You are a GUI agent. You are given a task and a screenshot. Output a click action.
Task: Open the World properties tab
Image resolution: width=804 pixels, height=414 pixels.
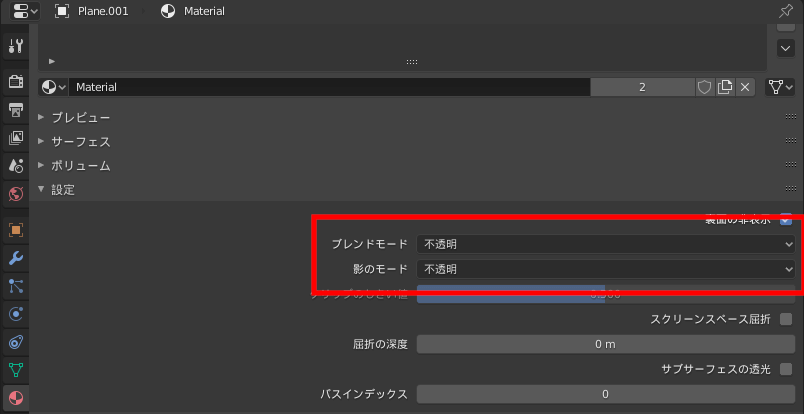click(15, 193)
